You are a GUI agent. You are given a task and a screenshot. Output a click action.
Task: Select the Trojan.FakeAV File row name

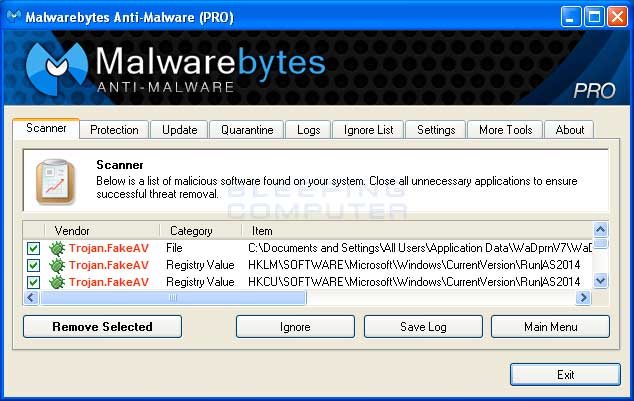pyautogui.click(x=109, y=248)
